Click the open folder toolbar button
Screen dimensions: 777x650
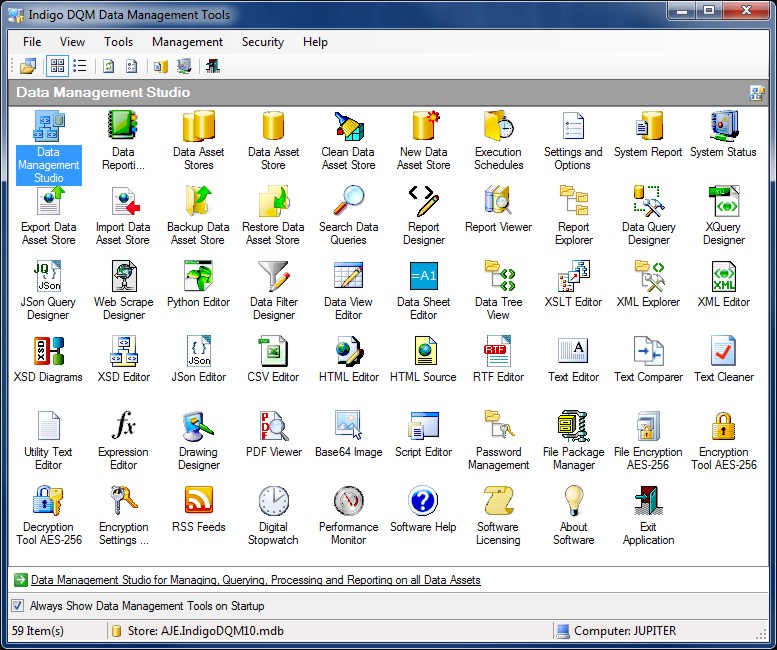pos(28,66)
